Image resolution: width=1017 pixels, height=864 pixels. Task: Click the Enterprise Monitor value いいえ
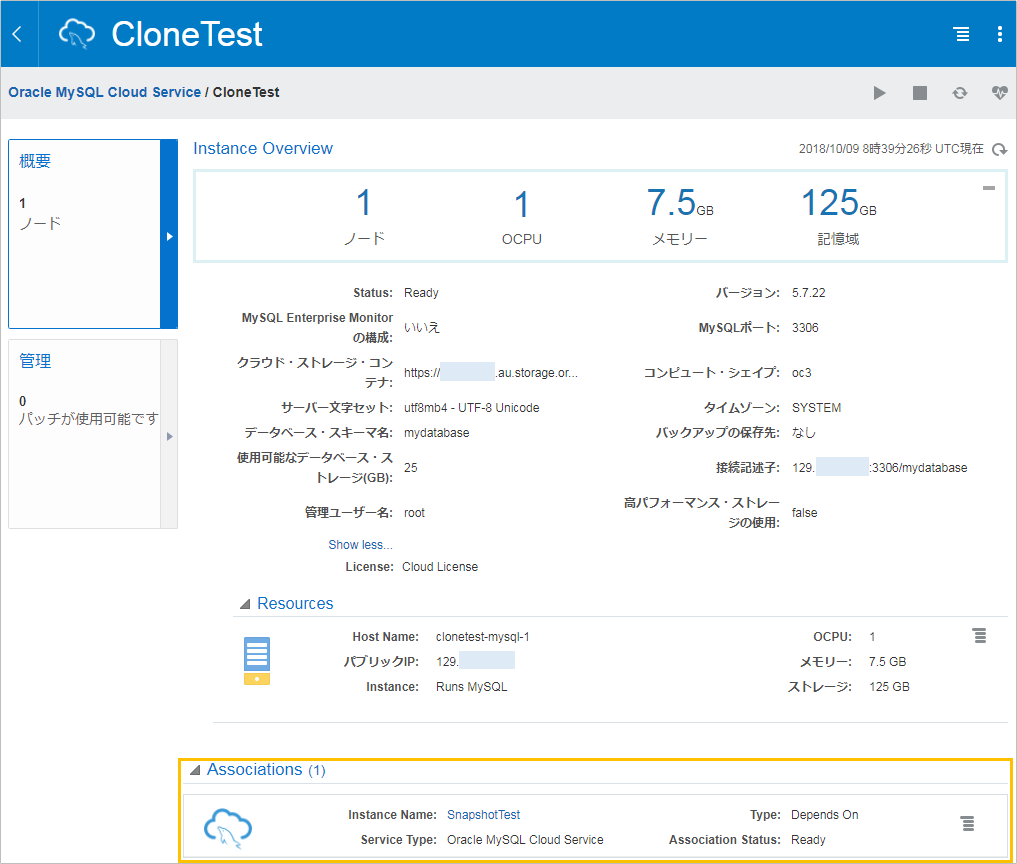pyautogui.click(x=422, y=328)
